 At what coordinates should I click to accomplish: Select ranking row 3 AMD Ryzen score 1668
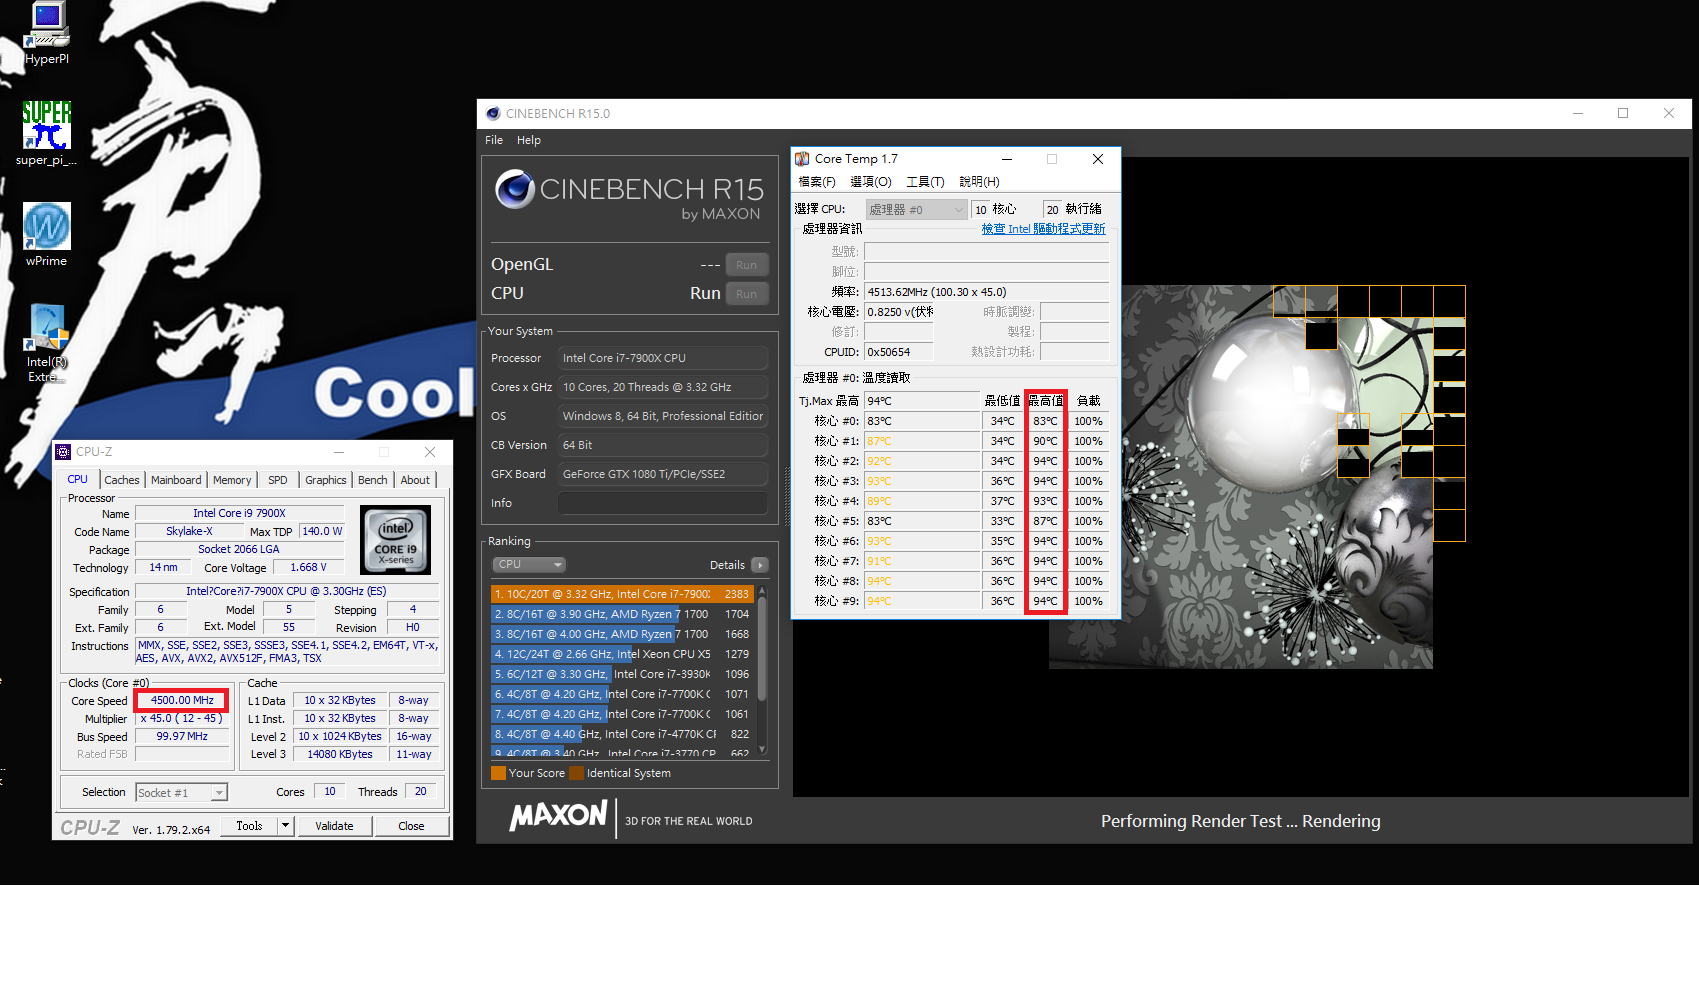622,634
